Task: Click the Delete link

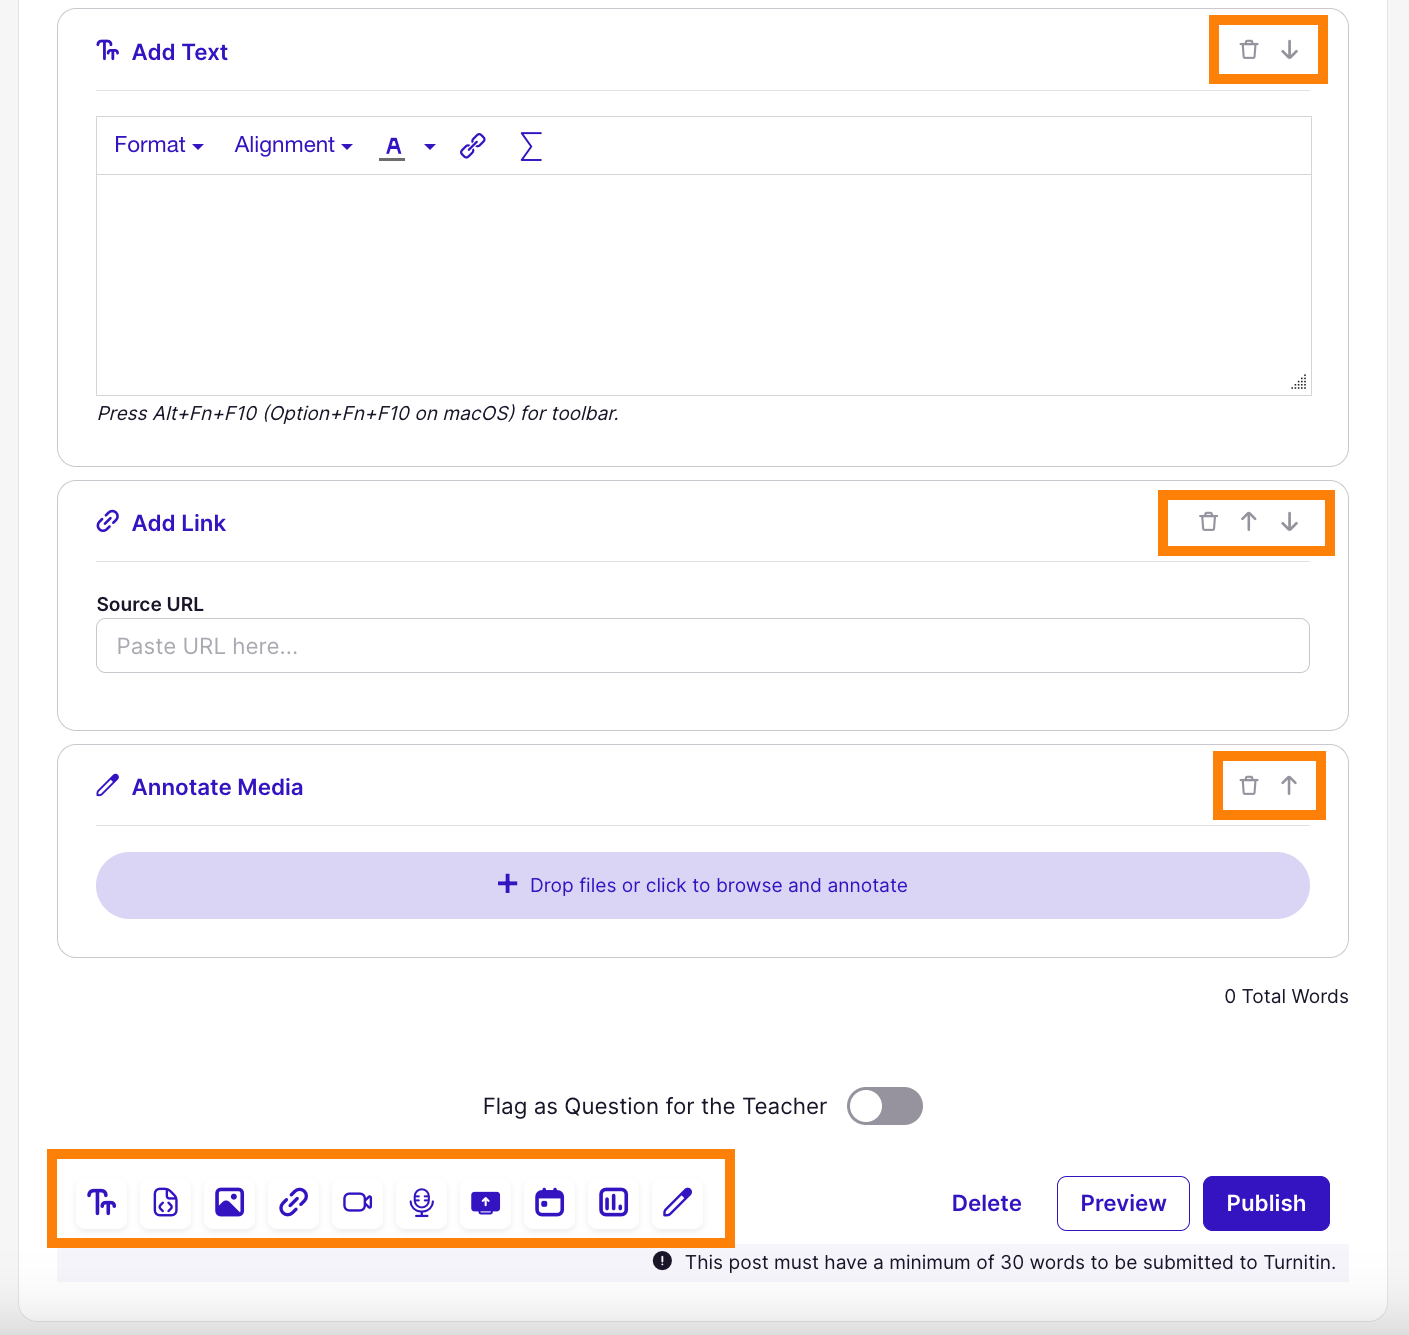Action: [x=986, y=1203]
